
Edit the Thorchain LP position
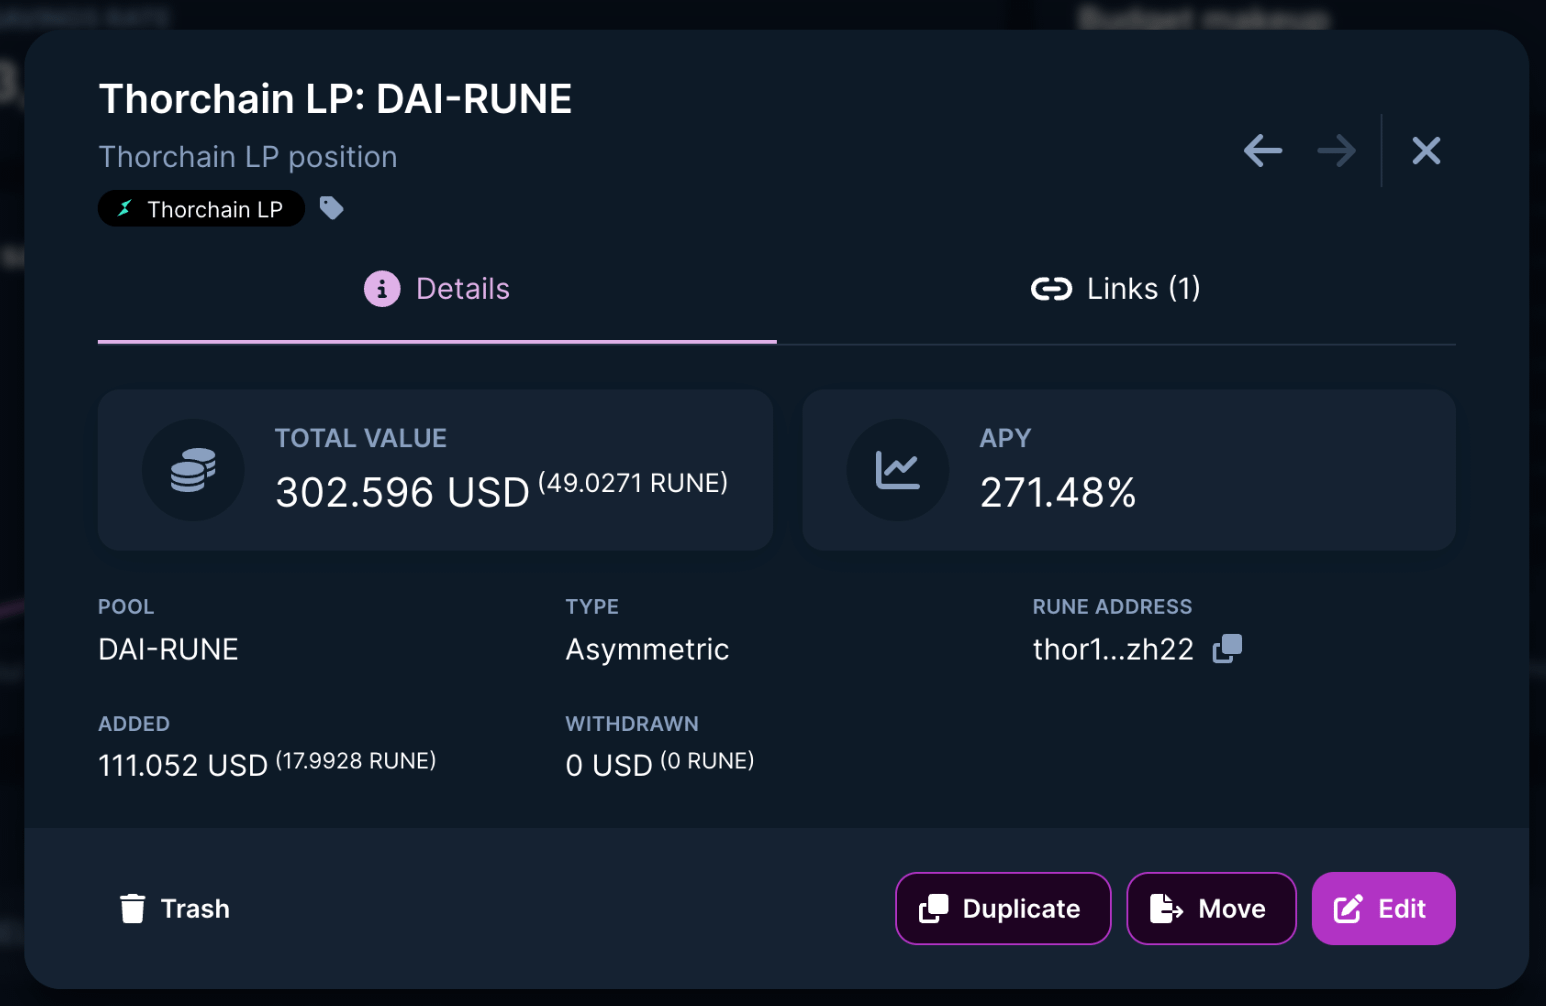1383,908
